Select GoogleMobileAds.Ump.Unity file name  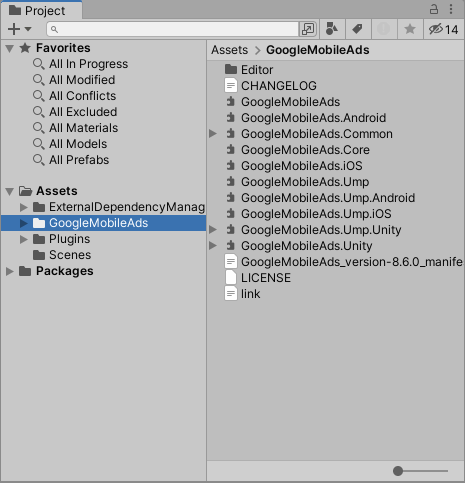pyautogui.click(x=321, y=230)
